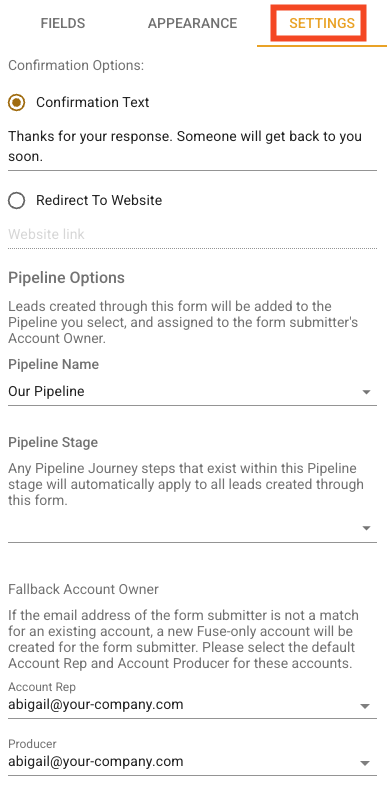389x795 pixels.
Task: Choose the Redirect To Website radio option
Action: [17, 201]
